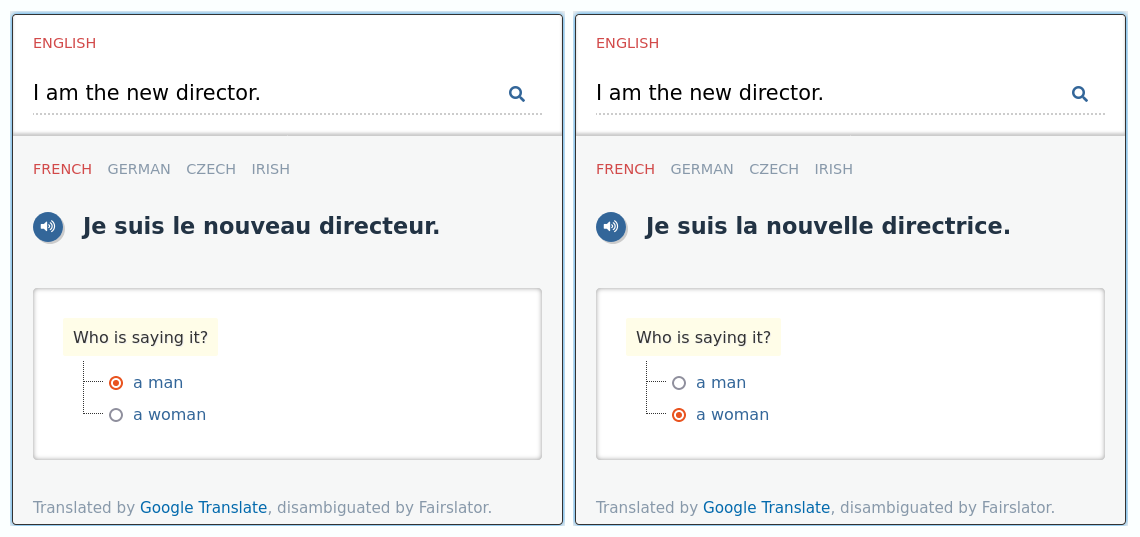
Task: Select 'a man' radio in right panel
Action: click(679, 383)
